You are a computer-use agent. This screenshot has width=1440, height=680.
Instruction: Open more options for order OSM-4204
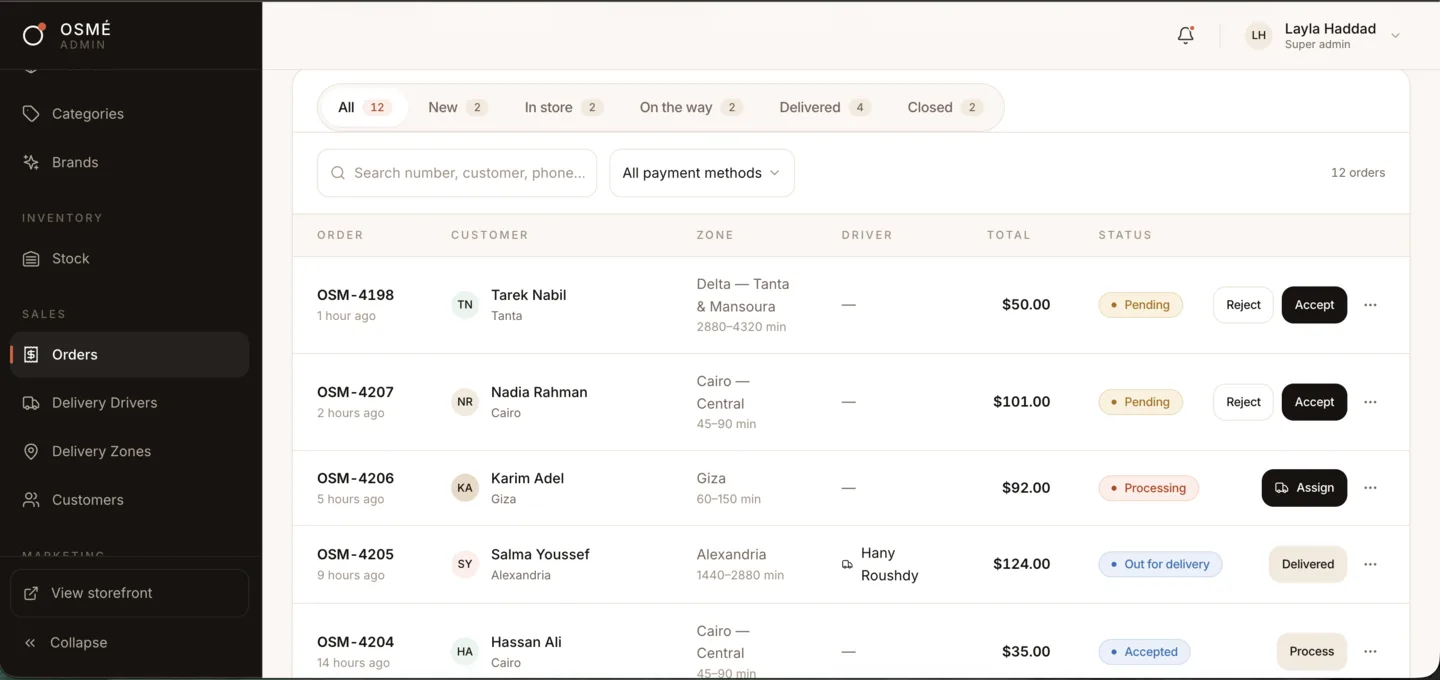coord(1370,652)
